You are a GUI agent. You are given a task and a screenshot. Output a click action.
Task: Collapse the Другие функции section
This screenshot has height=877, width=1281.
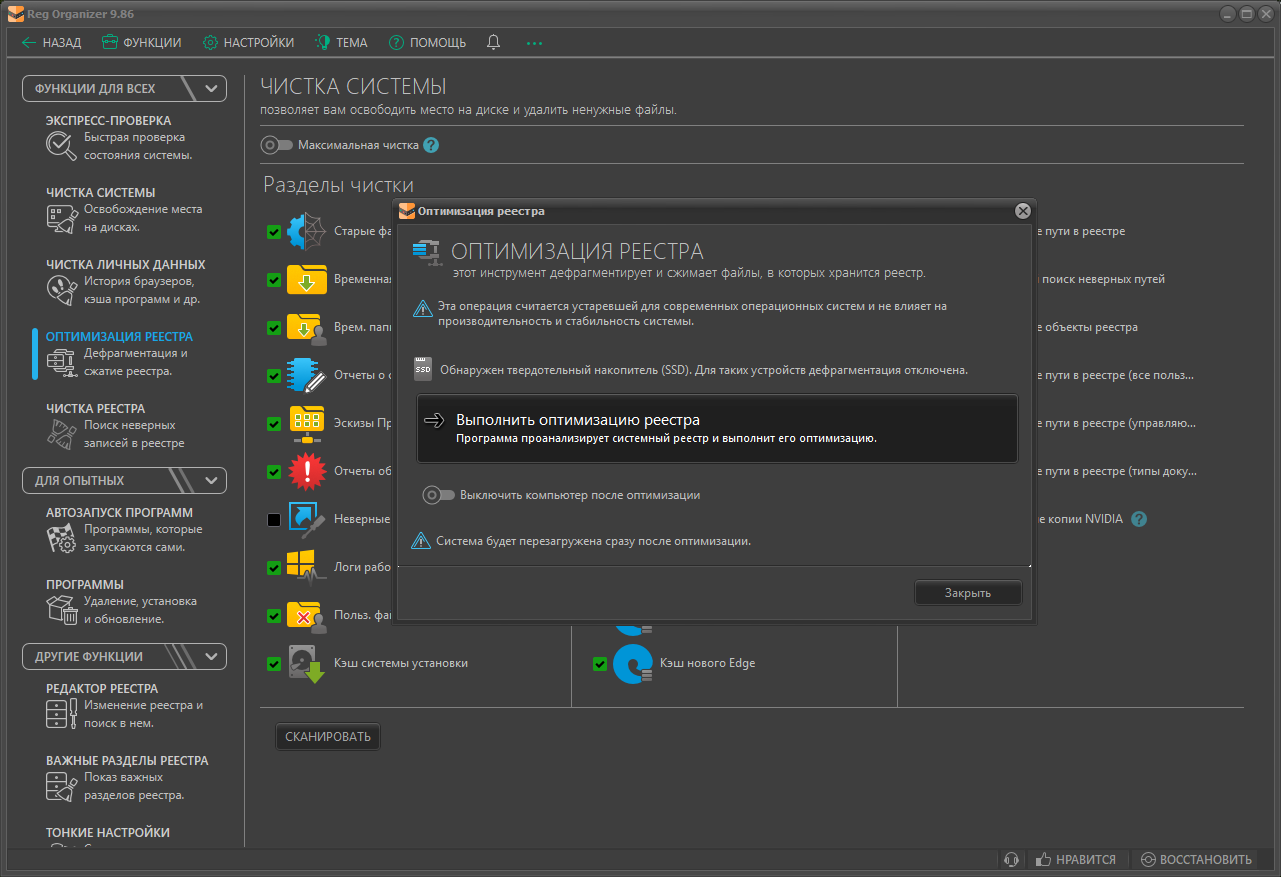tap(211, 657)
